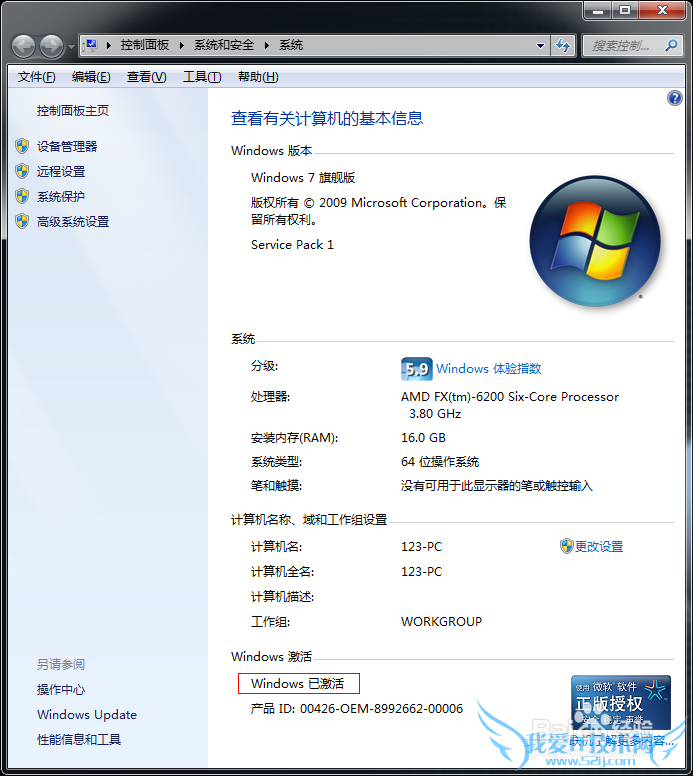Maximize the System window
Viewport: 693px width, 776px height.
click(x=625, y=10)
